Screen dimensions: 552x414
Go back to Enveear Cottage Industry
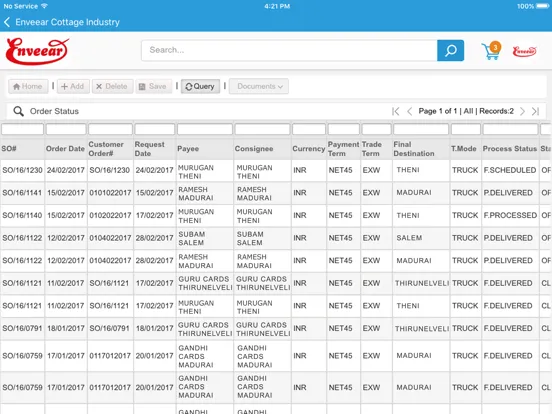(62, 22)
